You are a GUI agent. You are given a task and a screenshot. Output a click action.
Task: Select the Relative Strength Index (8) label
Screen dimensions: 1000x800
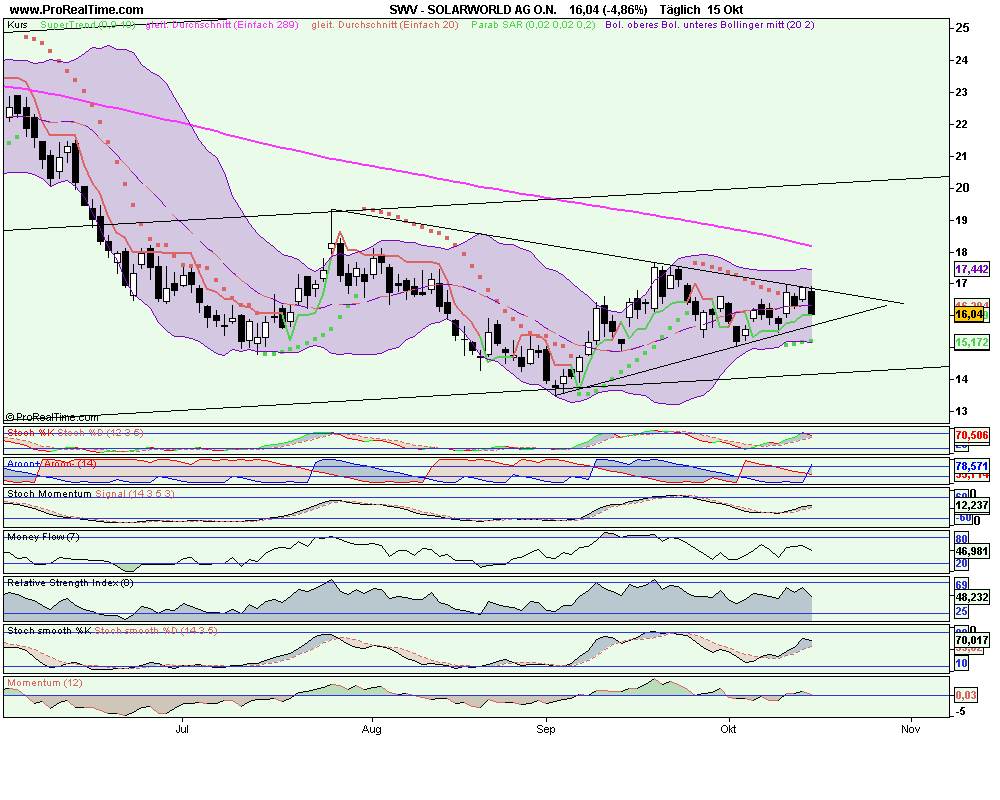[x=70, y=583]
